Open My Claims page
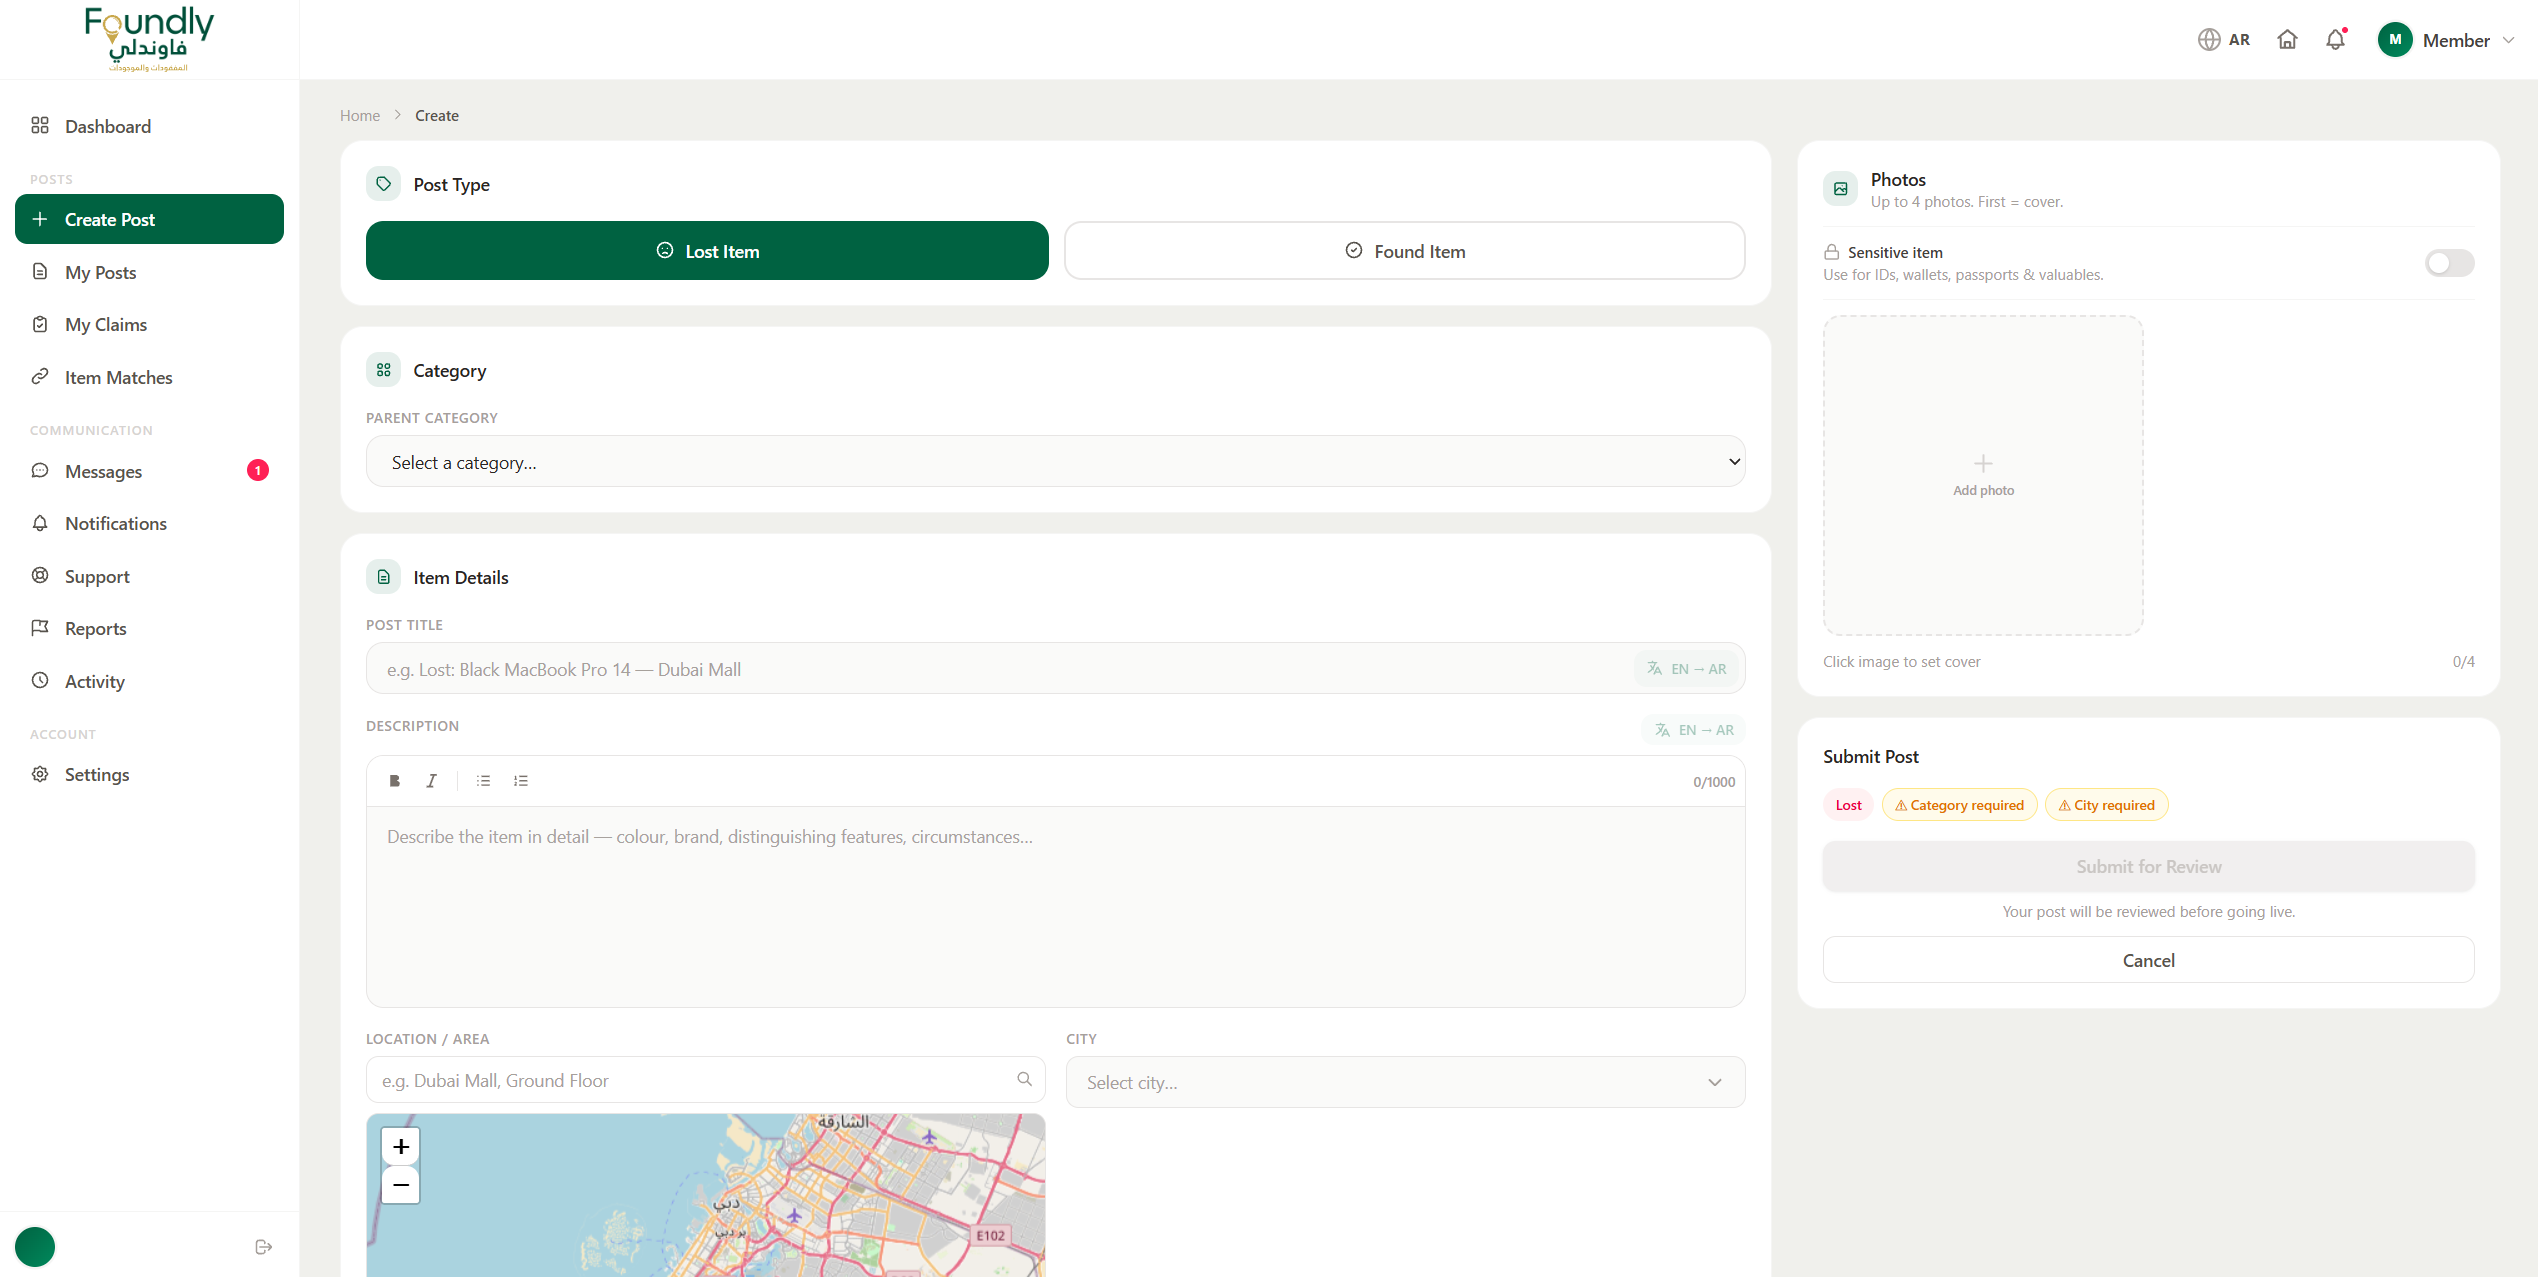This screenshot has width=2538, height=1277. tap(149, 324)
